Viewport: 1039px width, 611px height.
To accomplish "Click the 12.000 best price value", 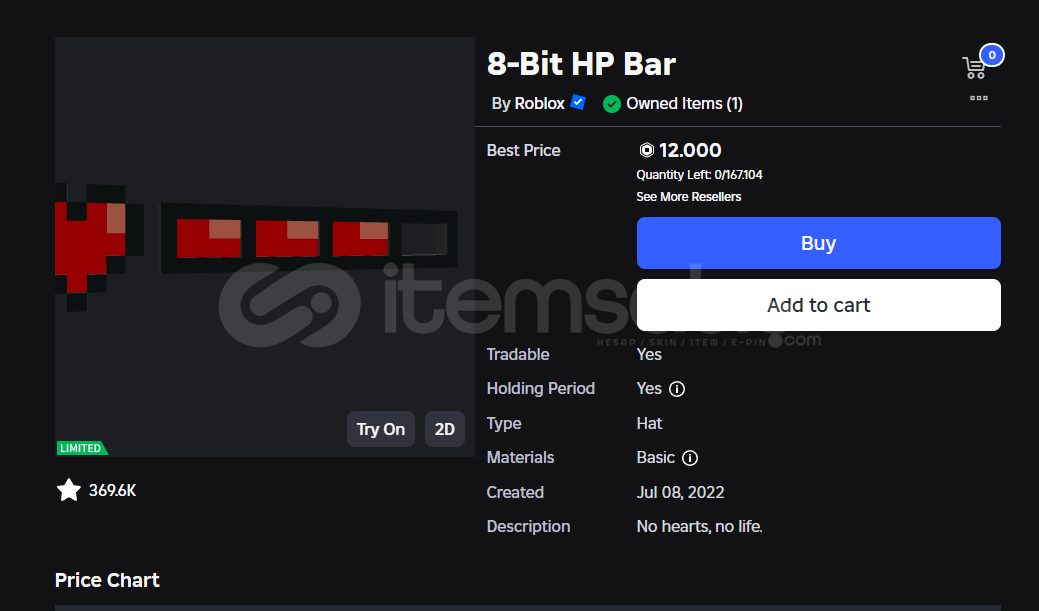I will click(690, 150).
